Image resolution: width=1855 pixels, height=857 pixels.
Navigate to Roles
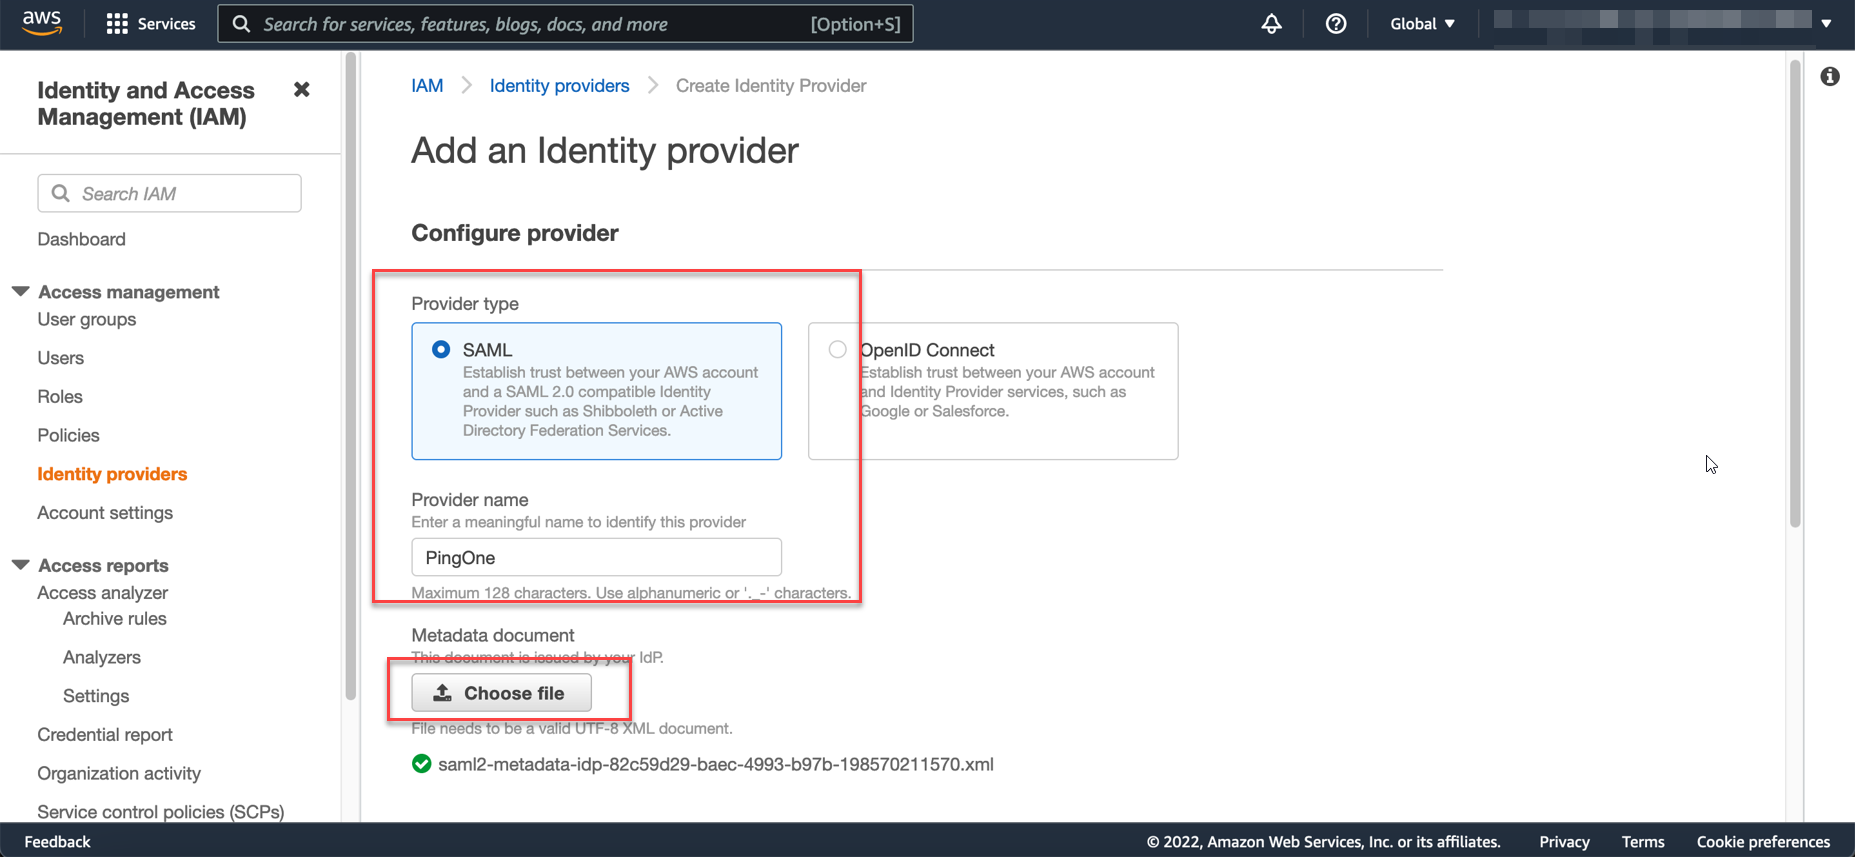(x=60, y=397)
